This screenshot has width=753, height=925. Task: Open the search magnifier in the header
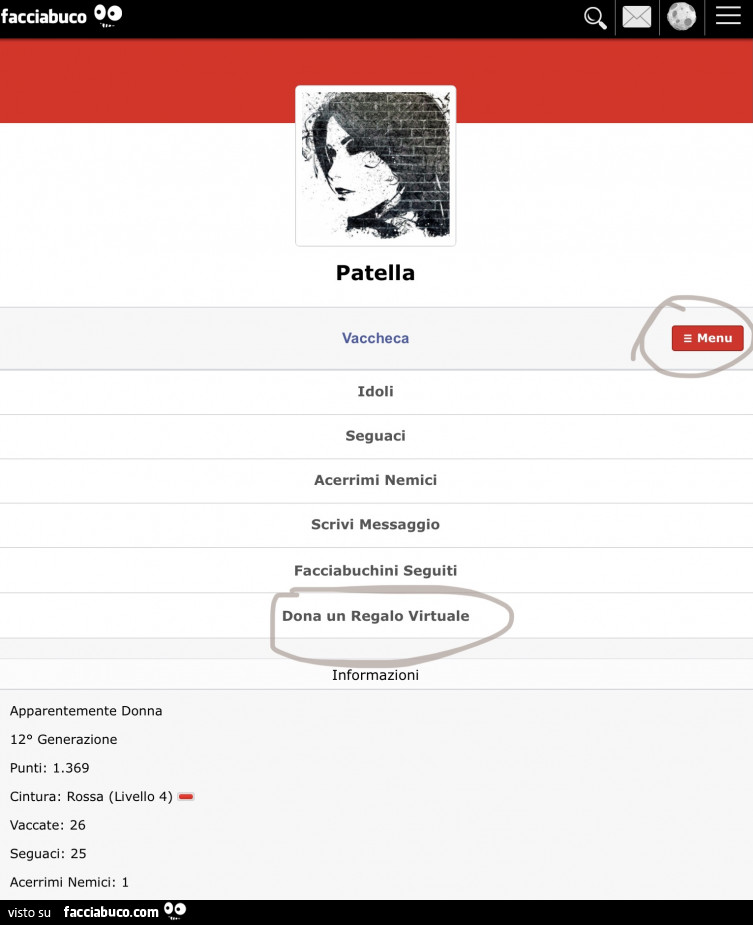[x=595, y=18]
